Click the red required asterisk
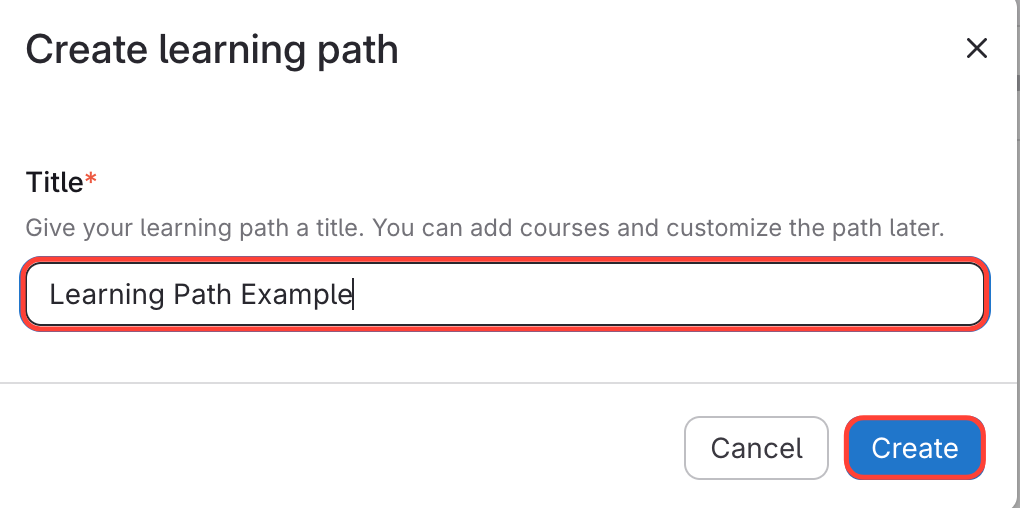The image size is (1020, 508). 91,180
